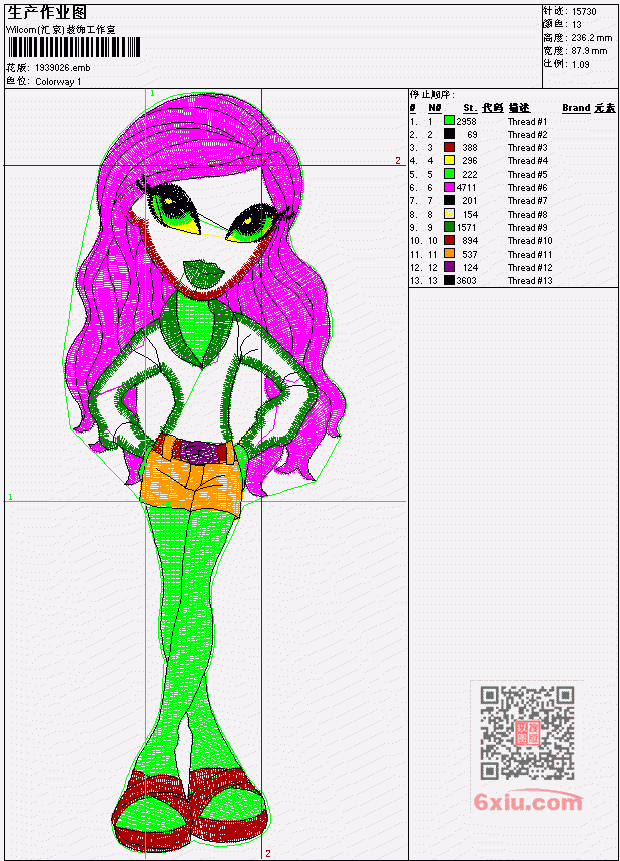Select the color count value 13

[577, 25]
